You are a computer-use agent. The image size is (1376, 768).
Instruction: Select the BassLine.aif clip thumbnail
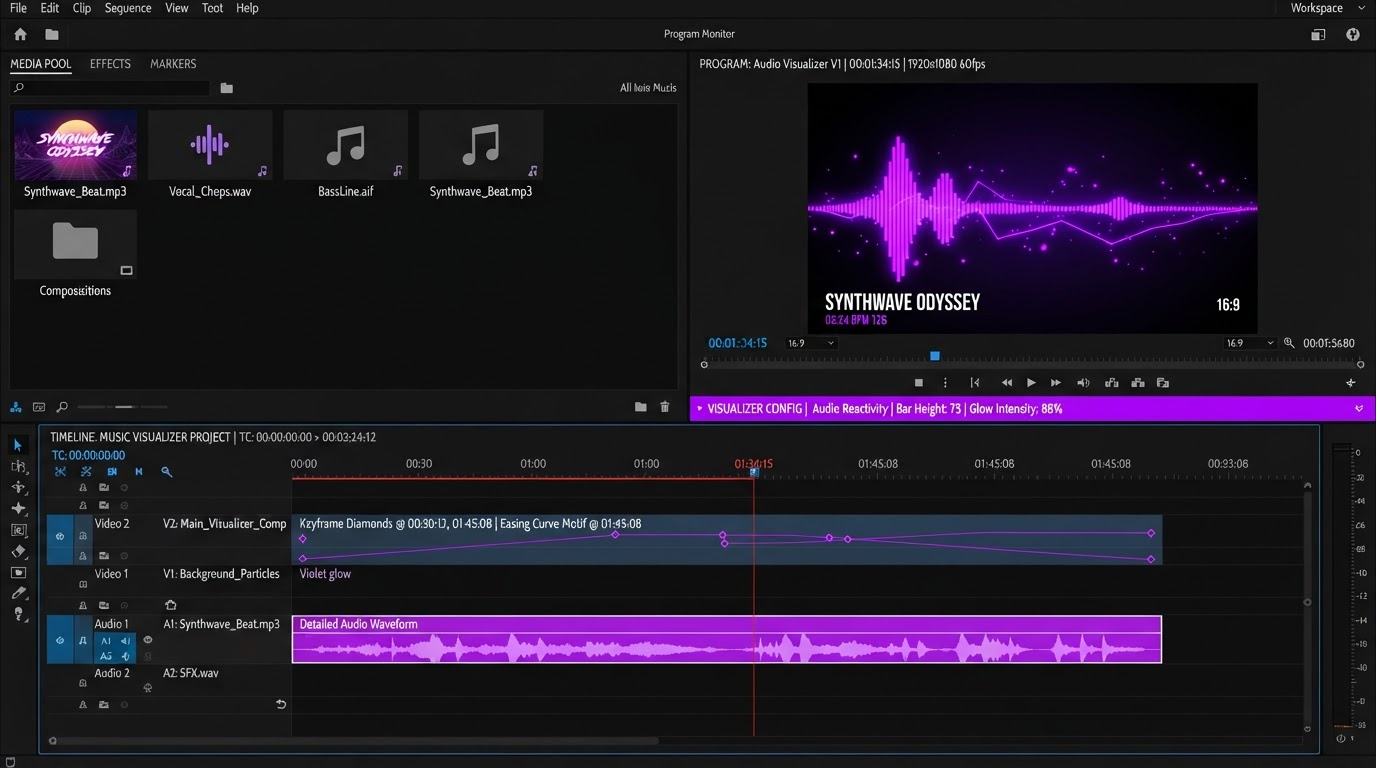point(345,145)
